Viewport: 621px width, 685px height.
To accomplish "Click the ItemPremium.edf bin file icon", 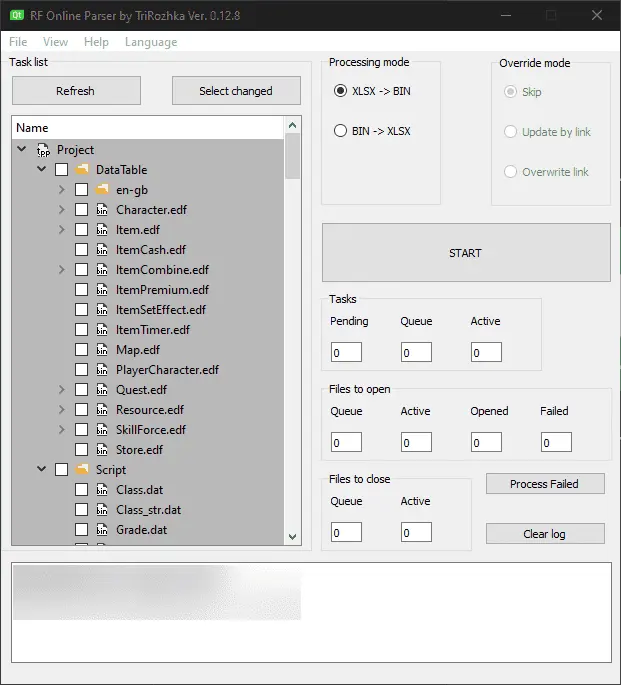I will point(102,290).
